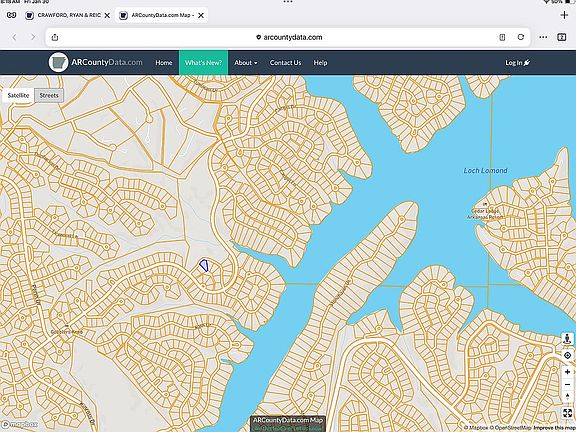The image size is (576, 432).
Task: Reload the page with refresh icon
Action: [x=521, y=37]
